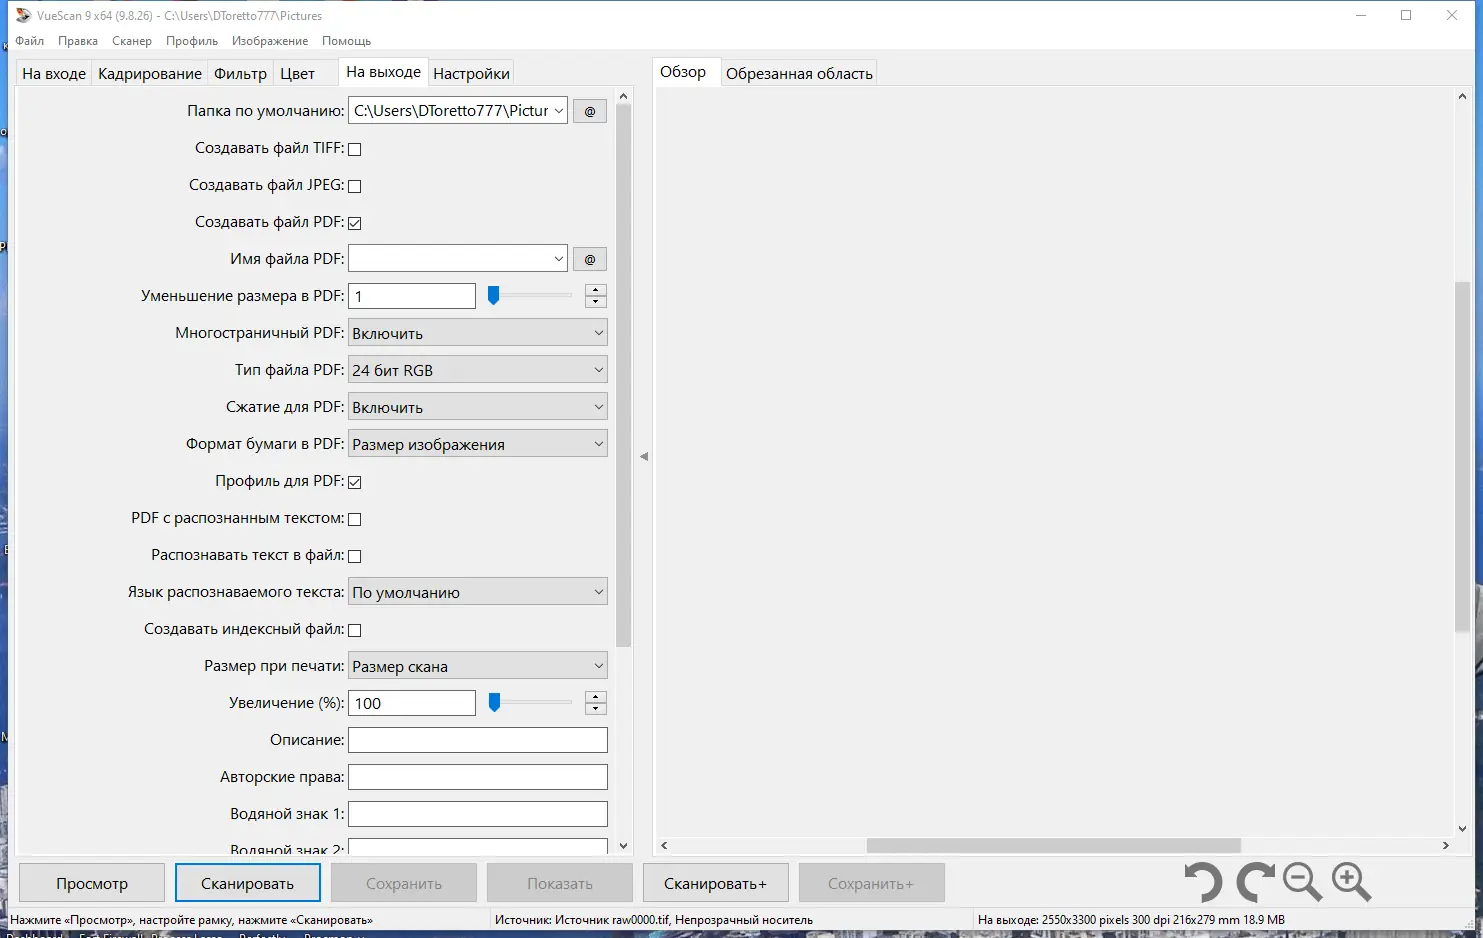Image resolution: width=1483 pixels, height=938 pixels.
Task: Click the Показать button
Action: 560,883
